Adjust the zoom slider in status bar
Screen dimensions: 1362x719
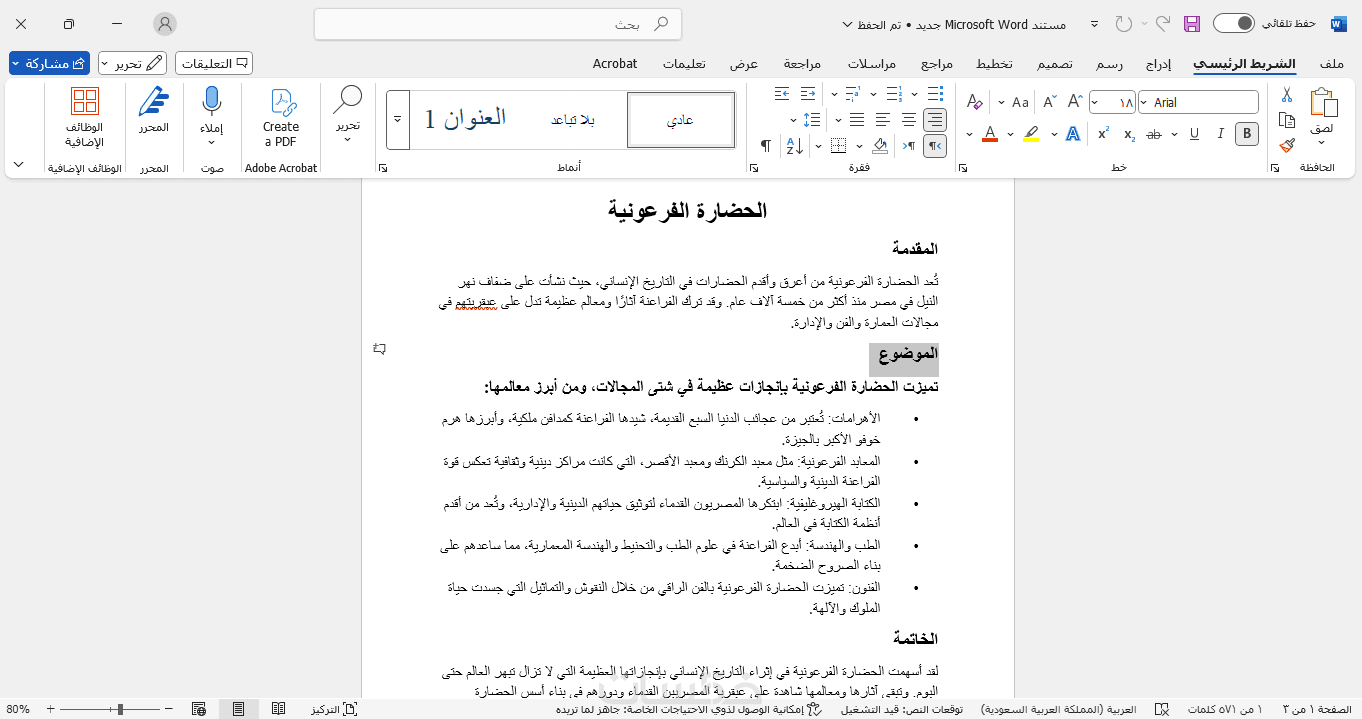(x=119, y=709)
